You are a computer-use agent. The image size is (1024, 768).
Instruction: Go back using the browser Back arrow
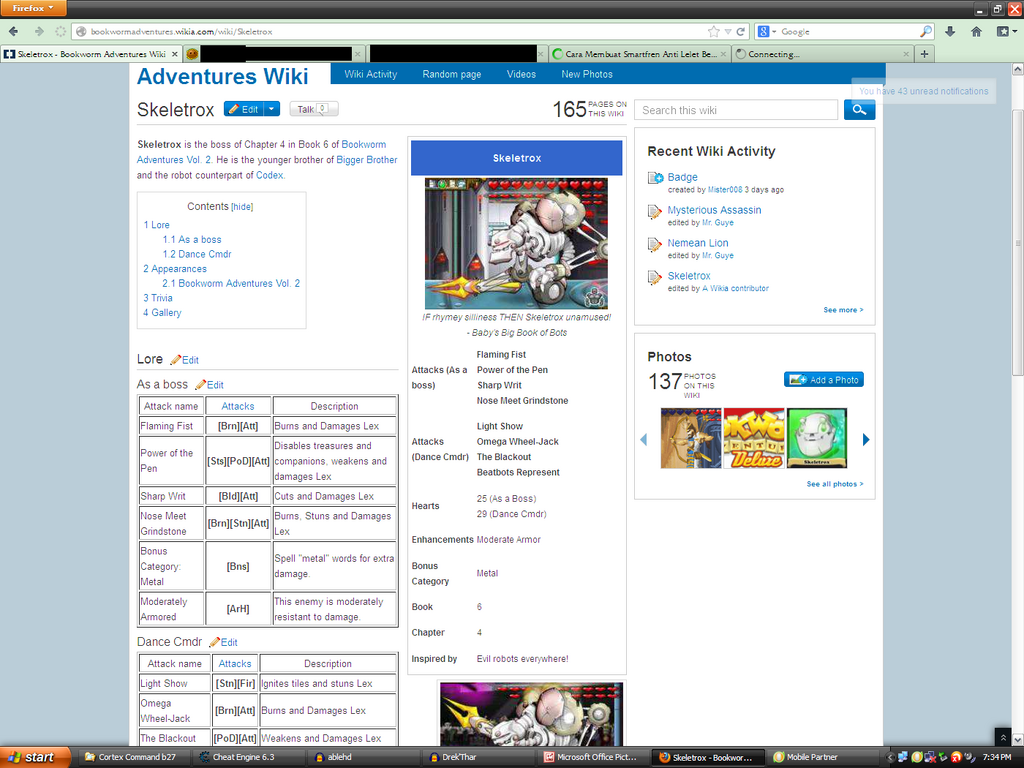click(x=14, y=31)
